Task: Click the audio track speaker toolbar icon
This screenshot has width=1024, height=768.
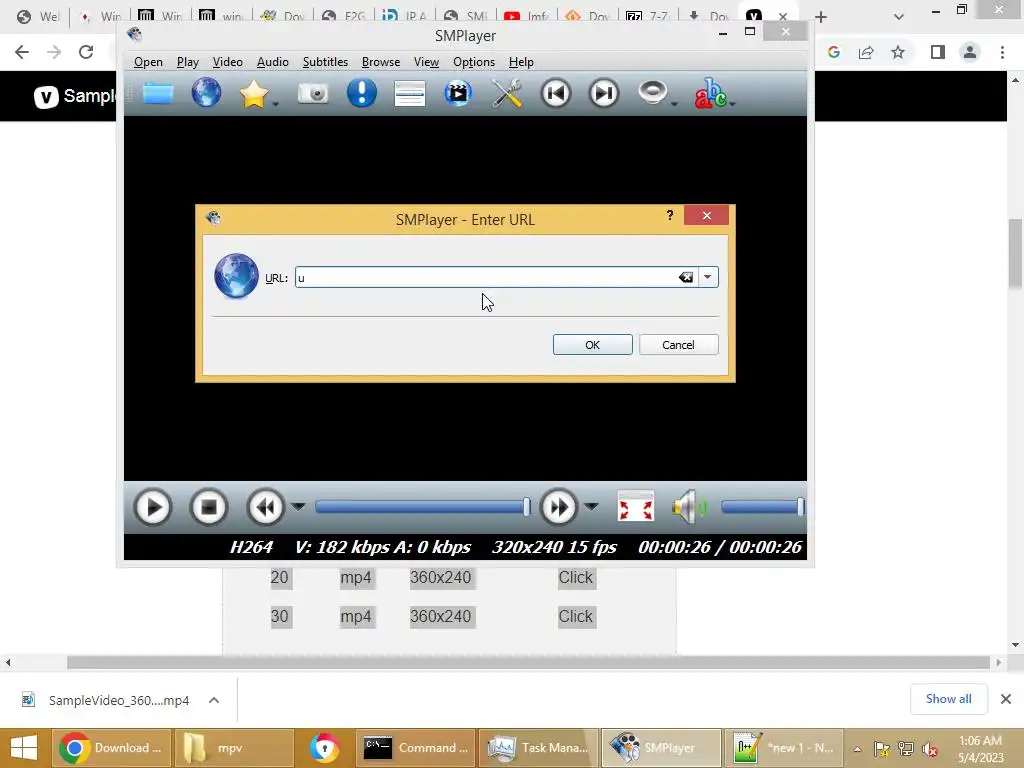Action: (x=652, y=93)
